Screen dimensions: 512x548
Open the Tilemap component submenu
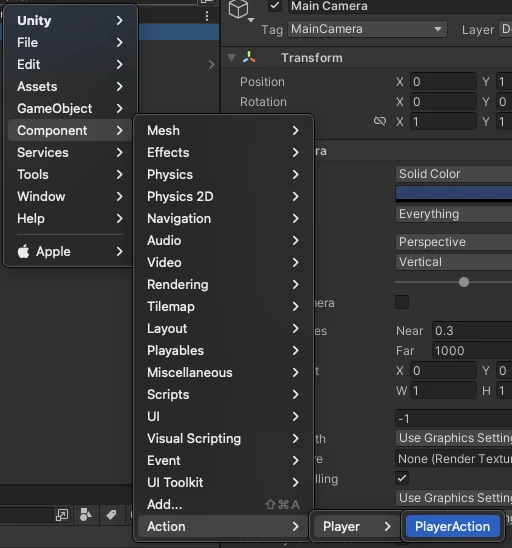[x=223, y=307]
